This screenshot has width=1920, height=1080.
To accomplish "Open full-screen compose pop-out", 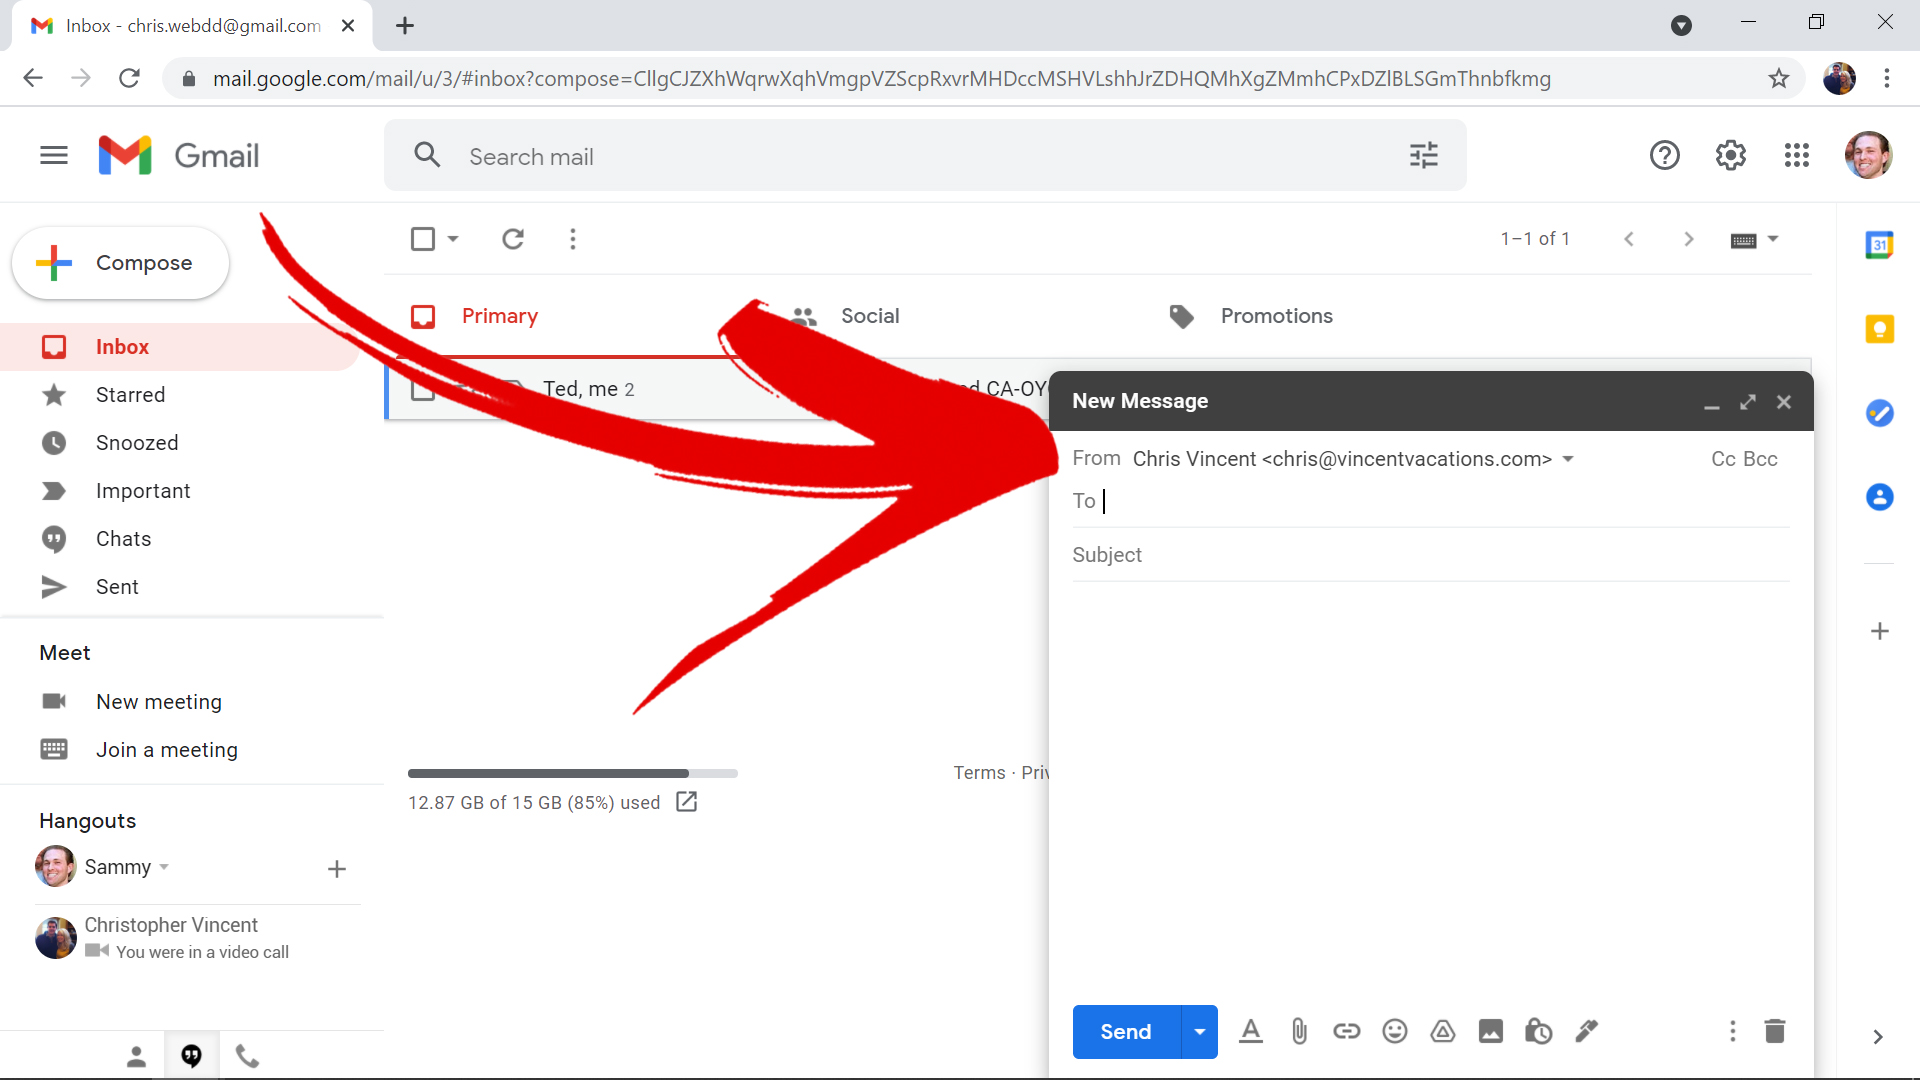I will 1748,402.
